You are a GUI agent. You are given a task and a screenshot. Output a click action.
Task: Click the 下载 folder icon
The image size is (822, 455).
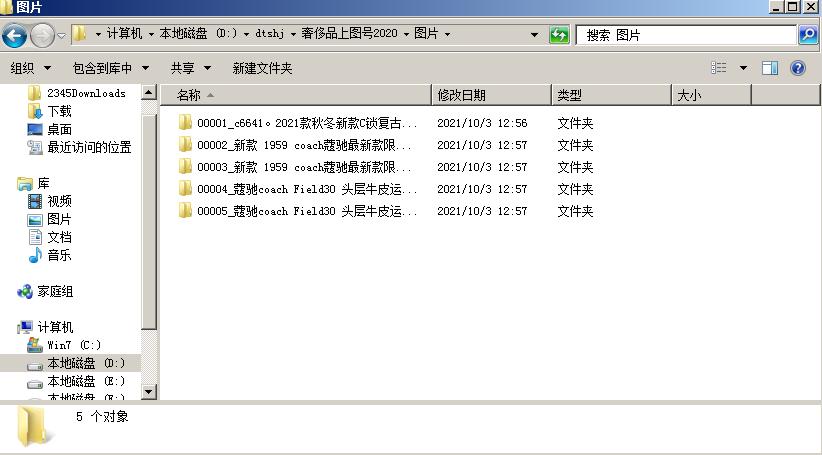pos(35,111)
